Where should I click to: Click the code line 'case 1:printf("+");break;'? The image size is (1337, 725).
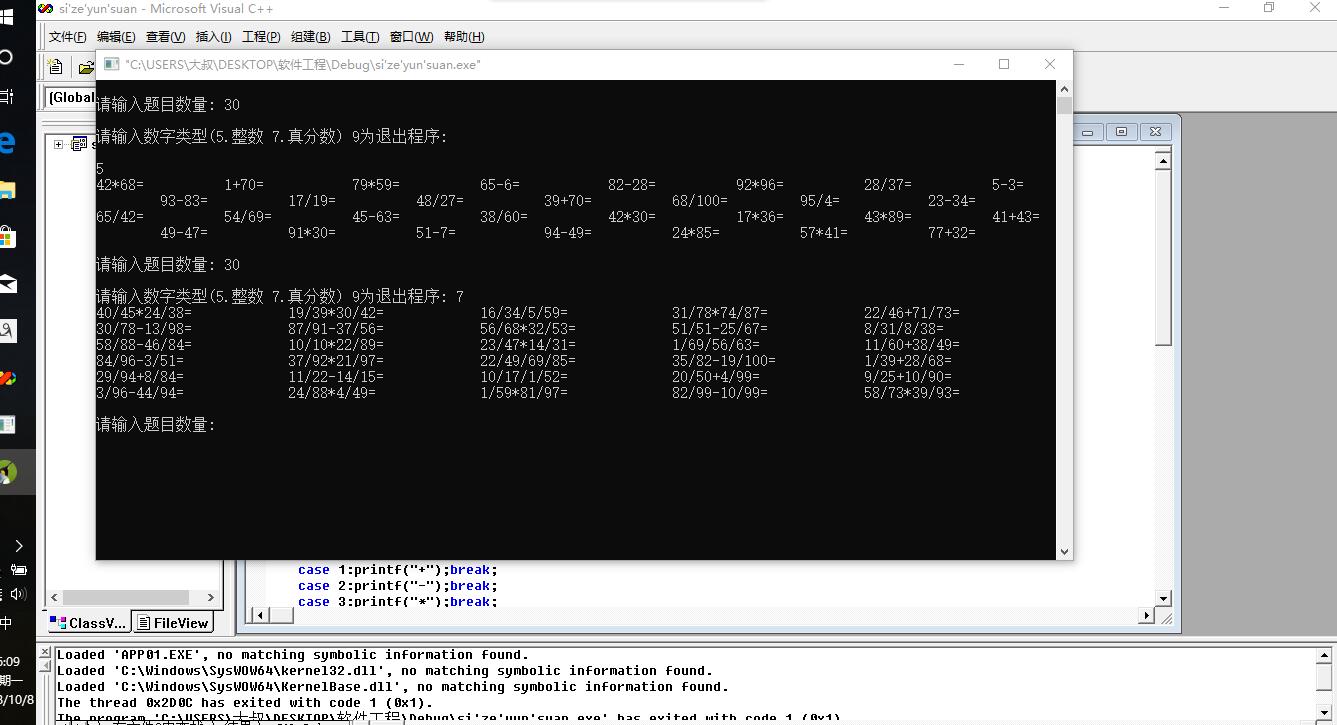(397, 570)
